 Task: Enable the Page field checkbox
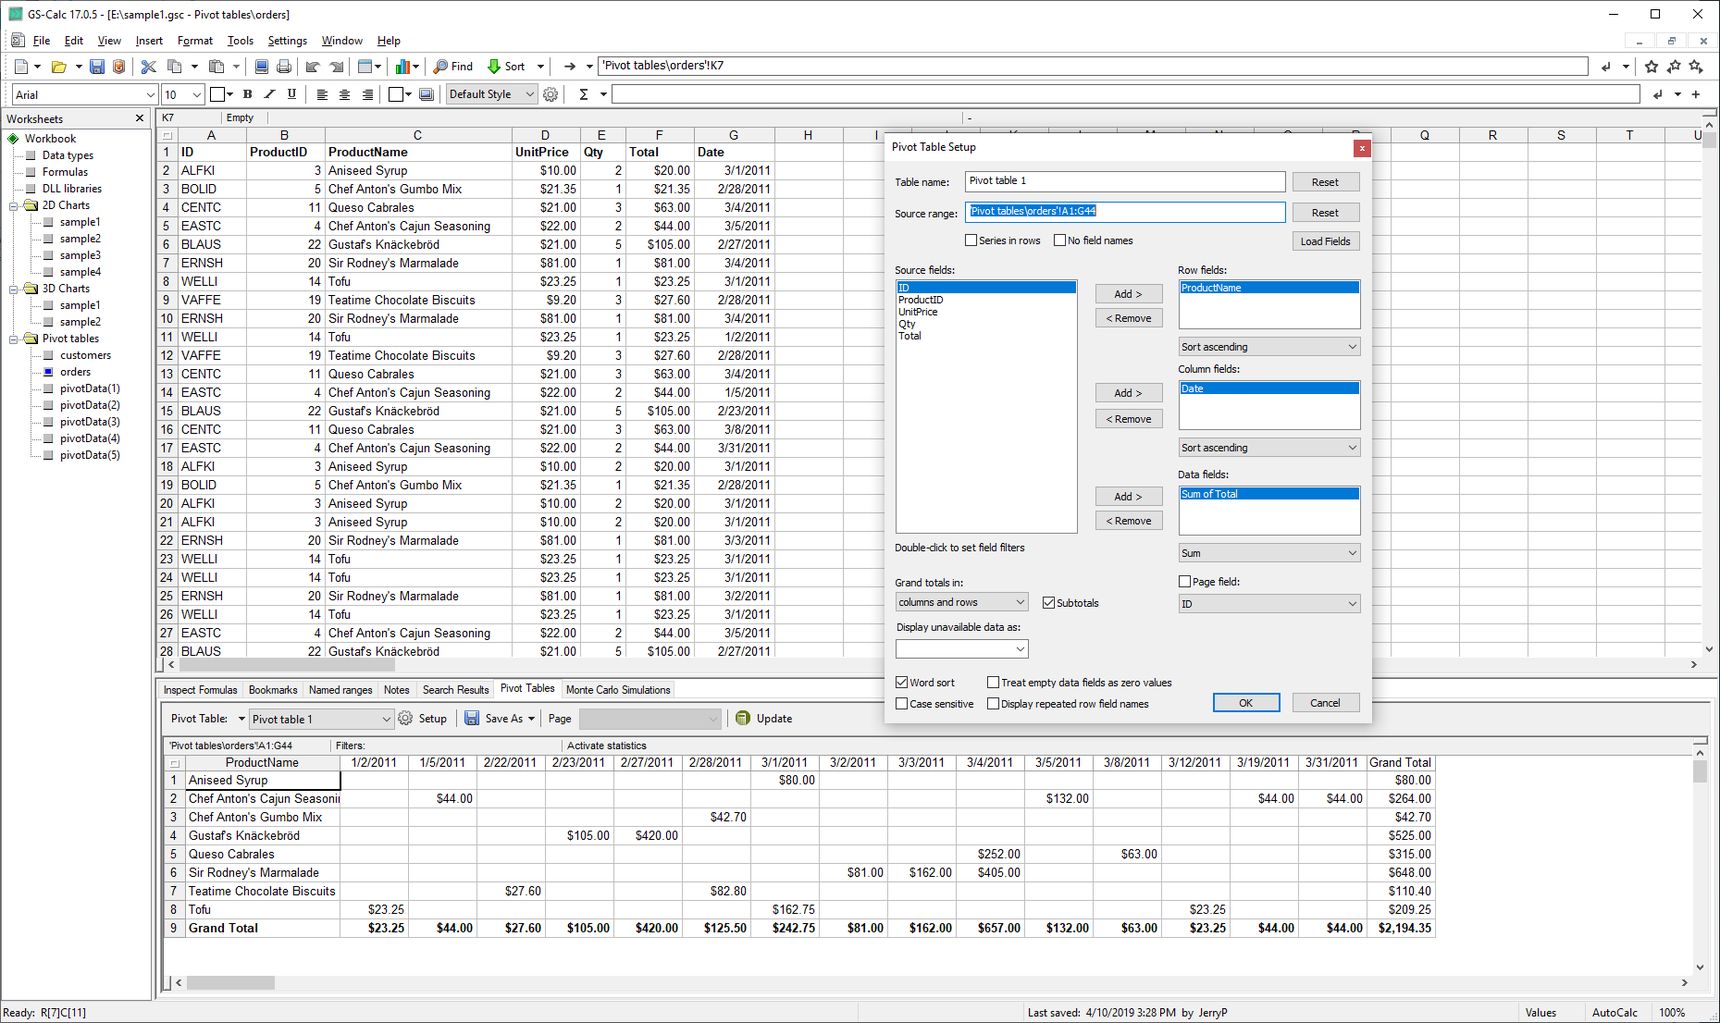[1185, 581]
